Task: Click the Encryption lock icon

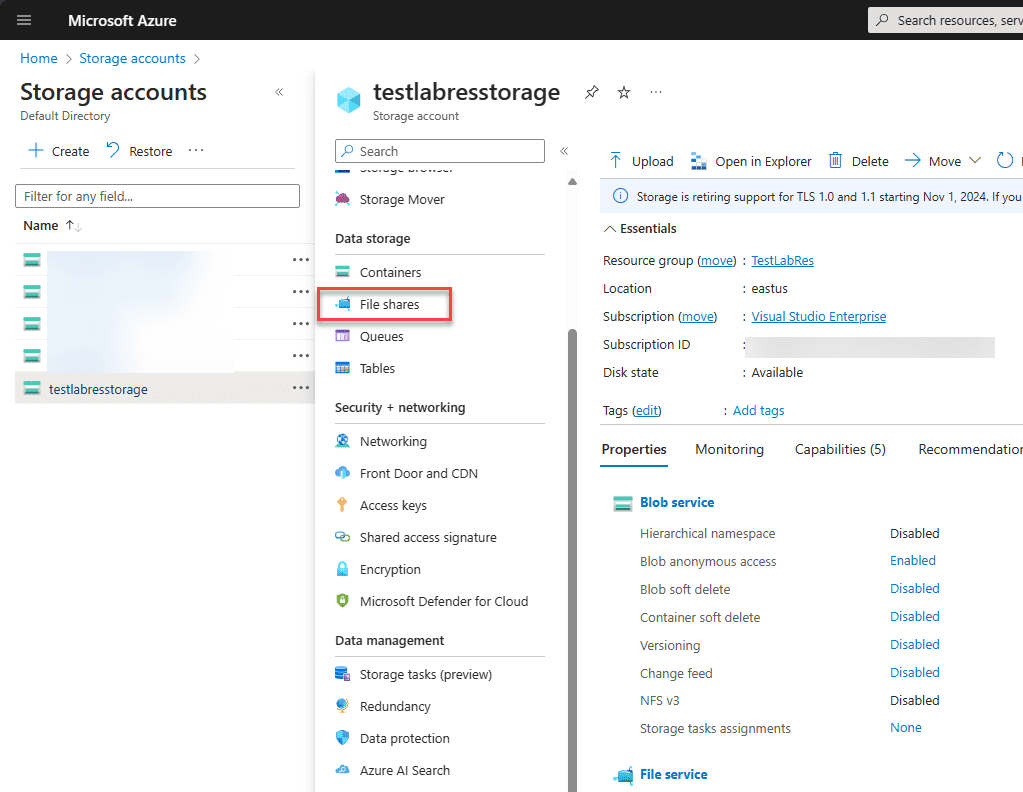Action: point(343,569)
